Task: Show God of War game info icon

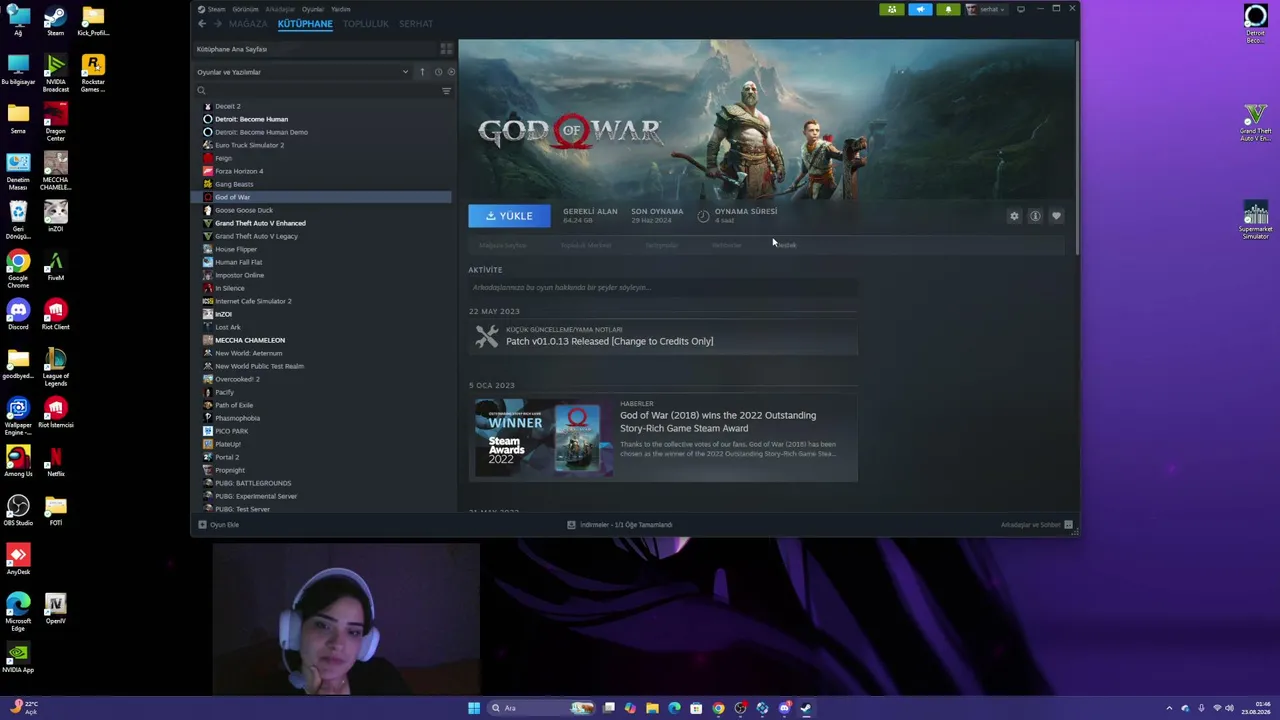Action: point(1035,216)
